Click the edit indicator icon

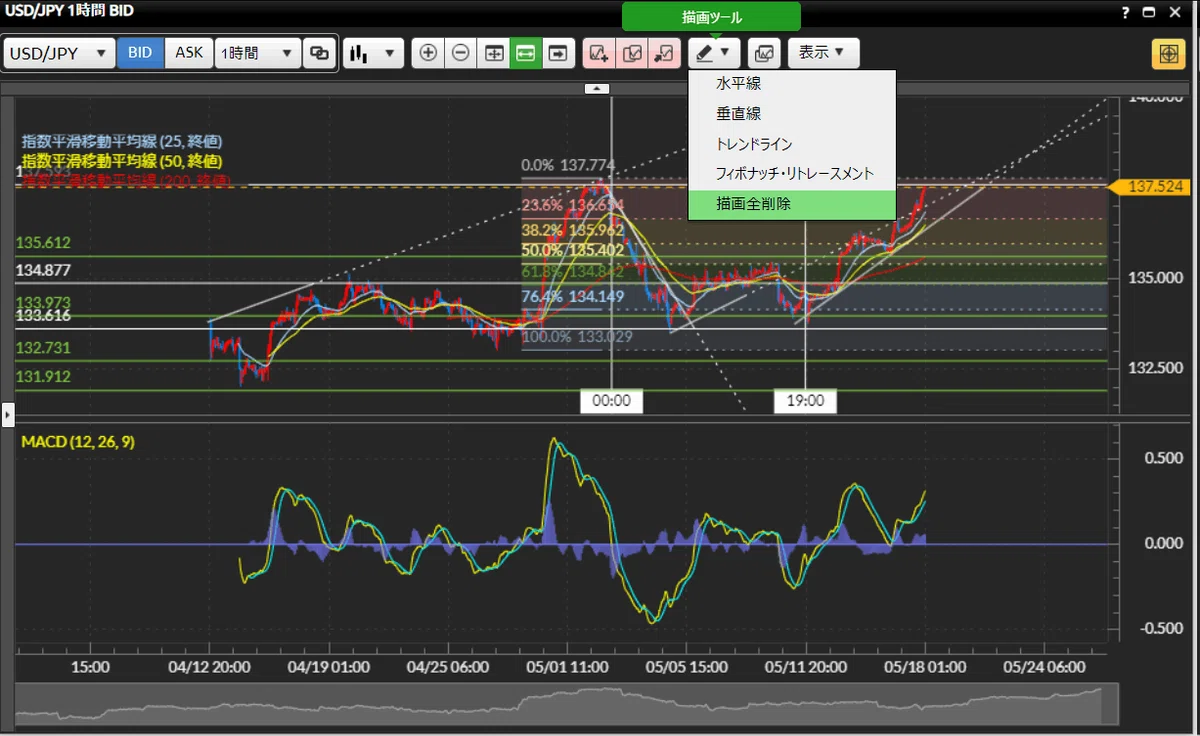(x=632, y=53)
